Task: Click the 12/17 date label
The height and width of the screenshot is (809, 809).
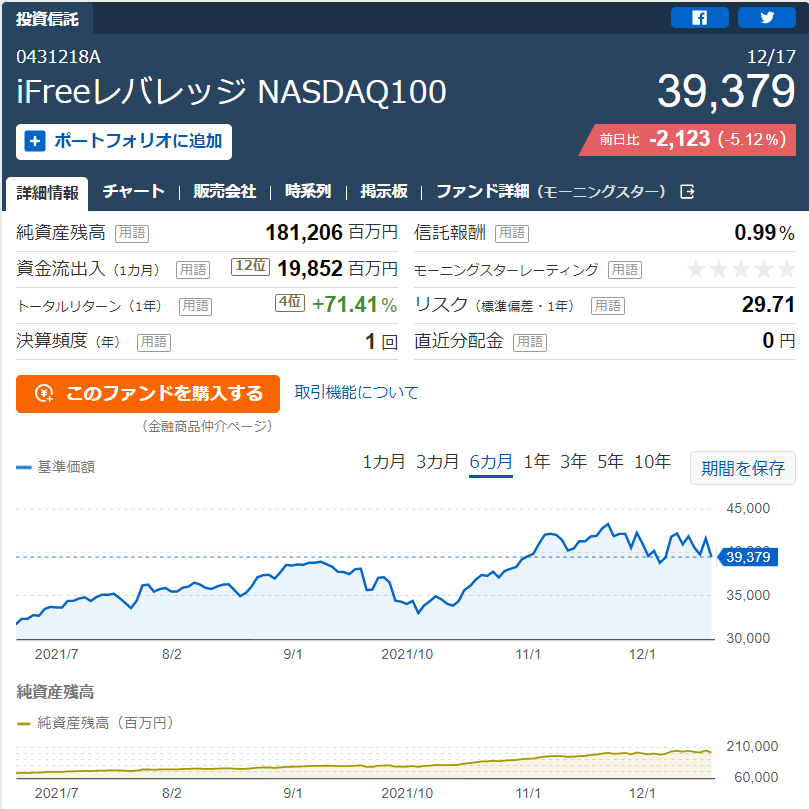Action: 771,57
